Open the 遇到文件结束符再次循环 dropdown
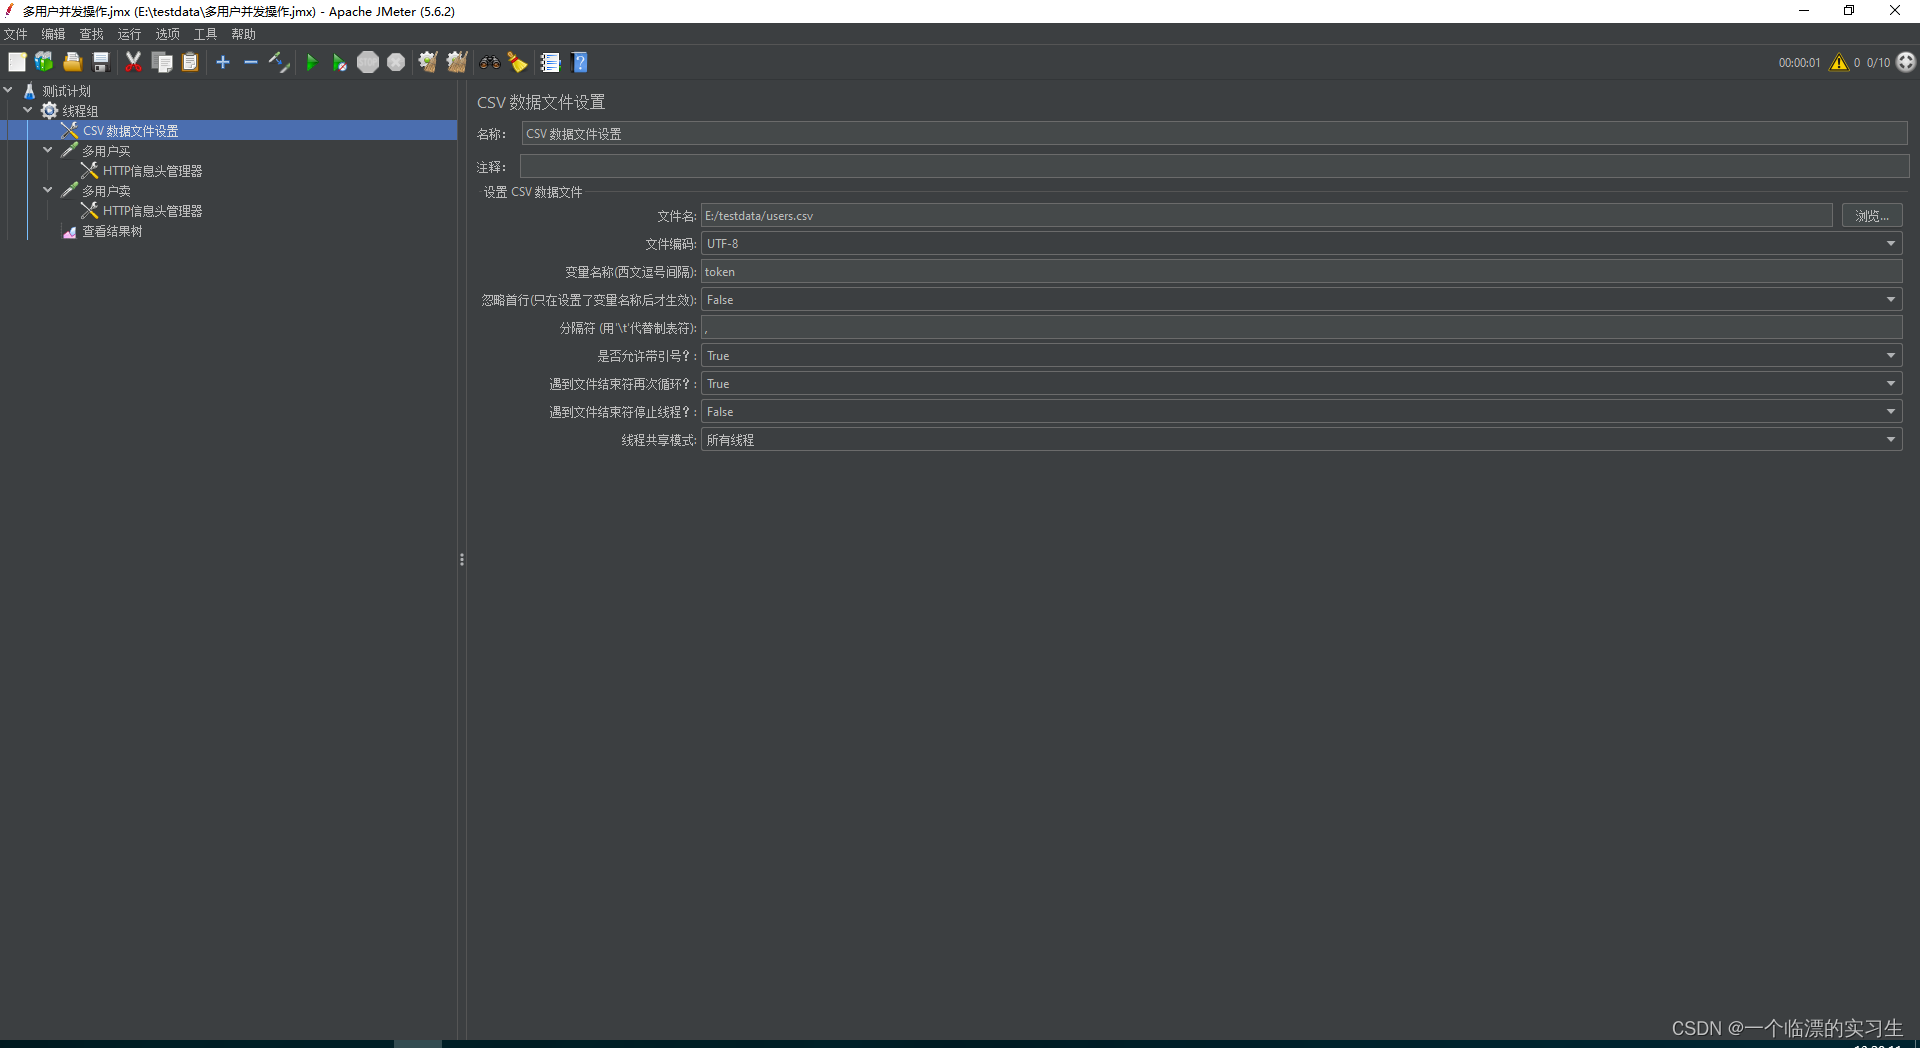 1301,384
